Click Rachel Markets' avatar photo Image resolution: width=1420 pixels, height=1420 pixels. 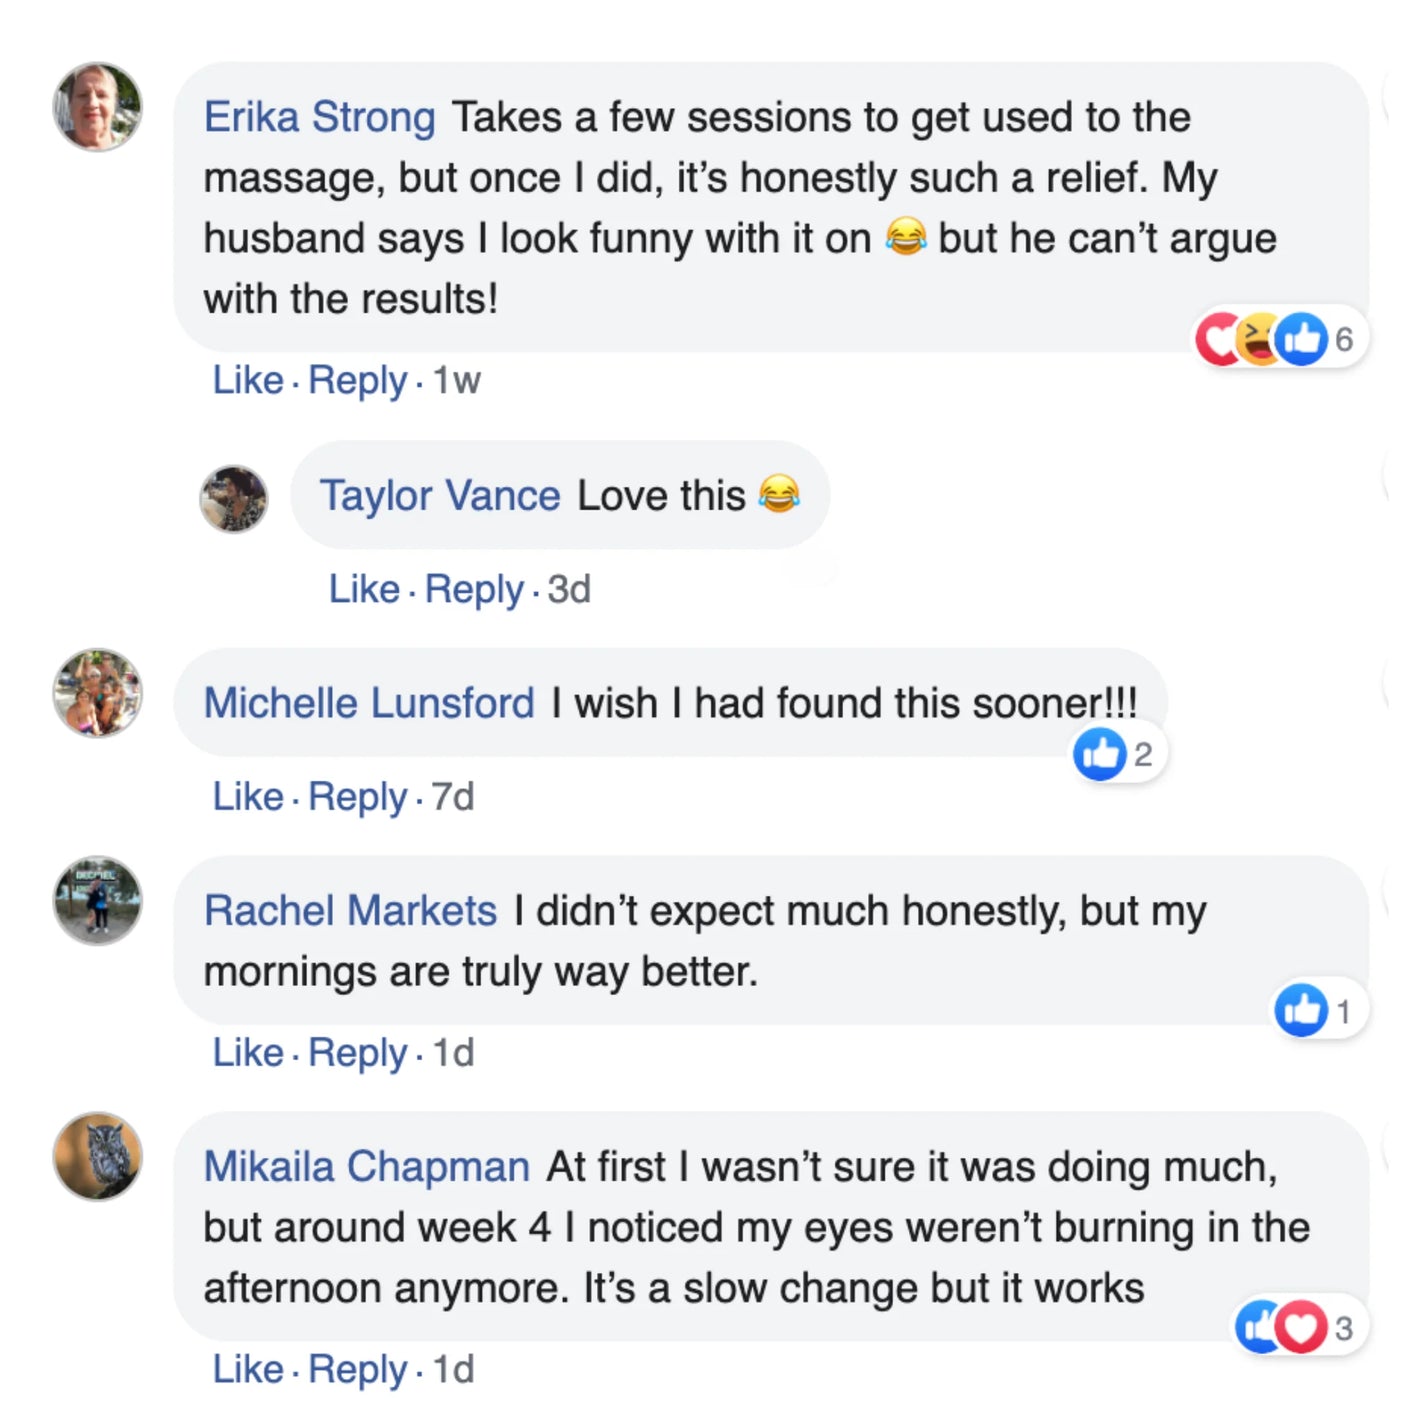point(97,900)
